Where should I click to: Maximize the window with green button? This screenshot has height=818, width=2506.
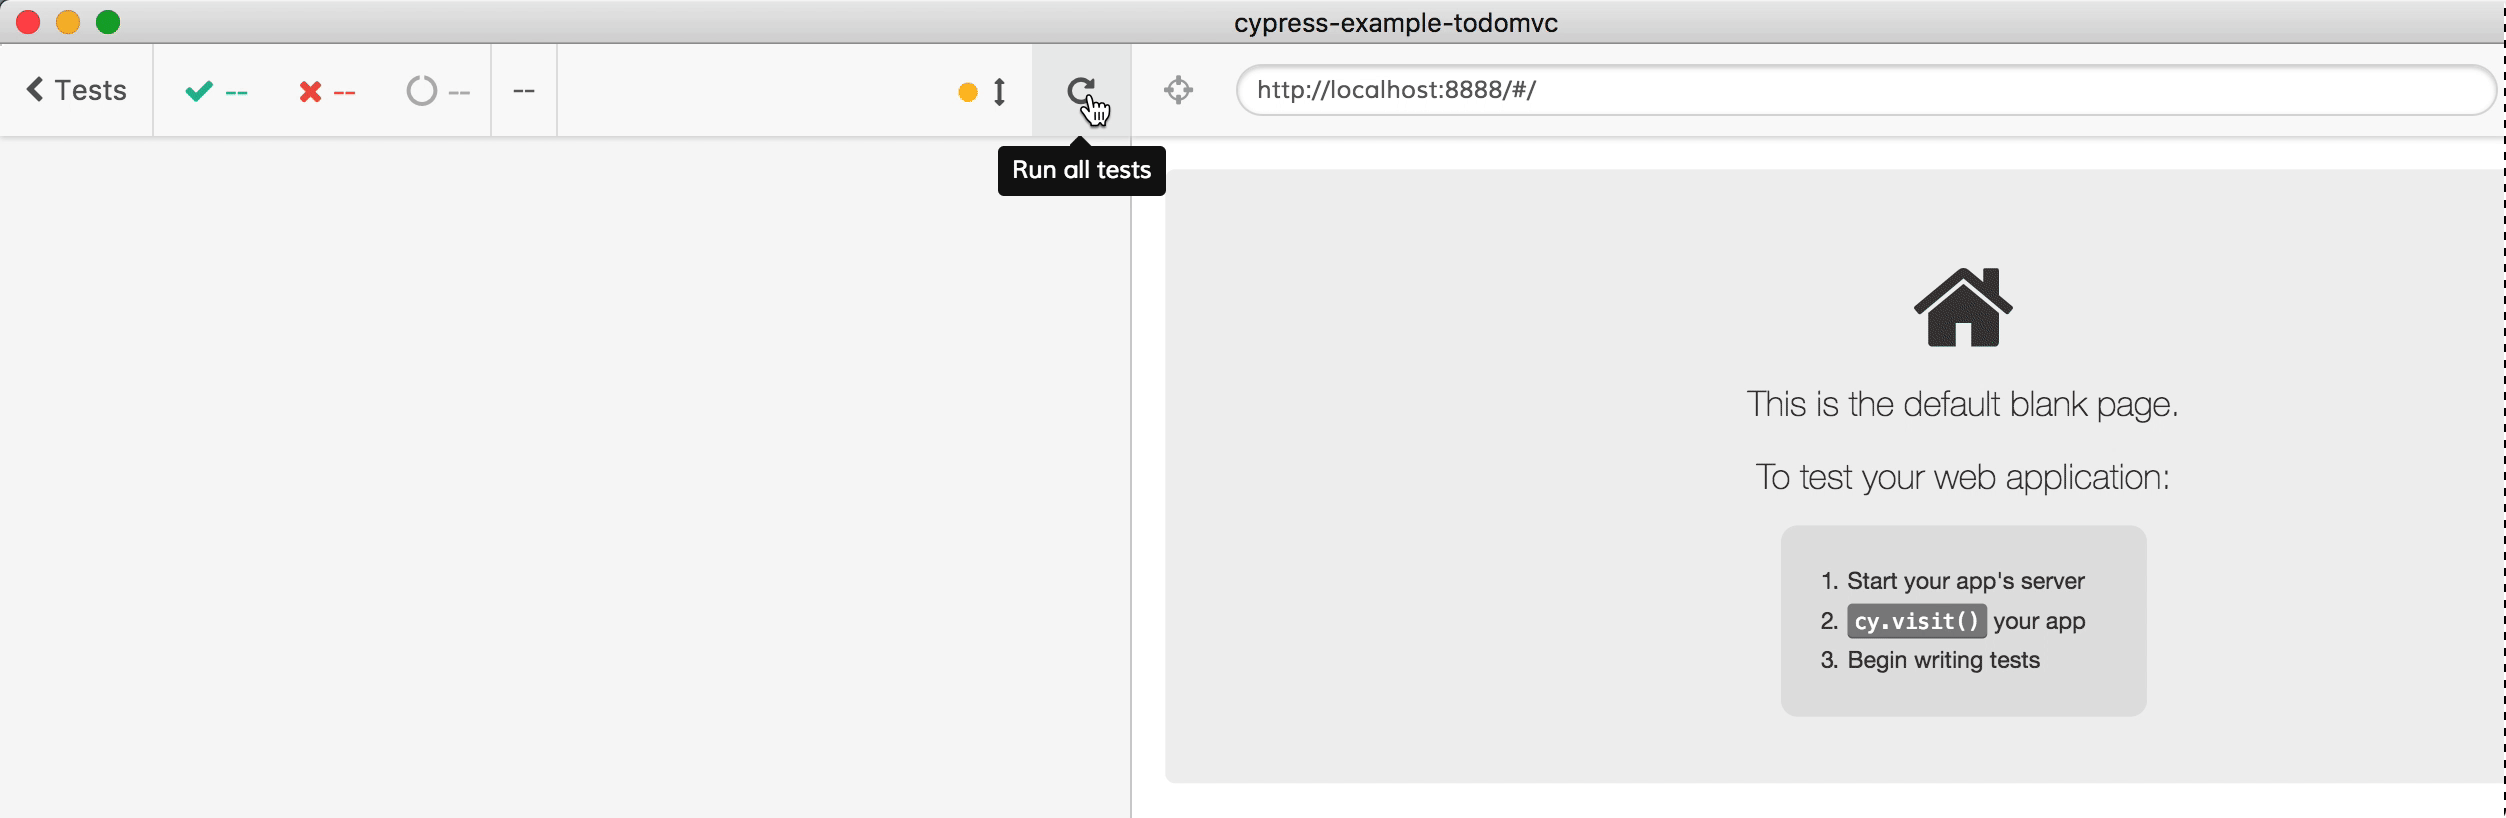tap(108, 22)
